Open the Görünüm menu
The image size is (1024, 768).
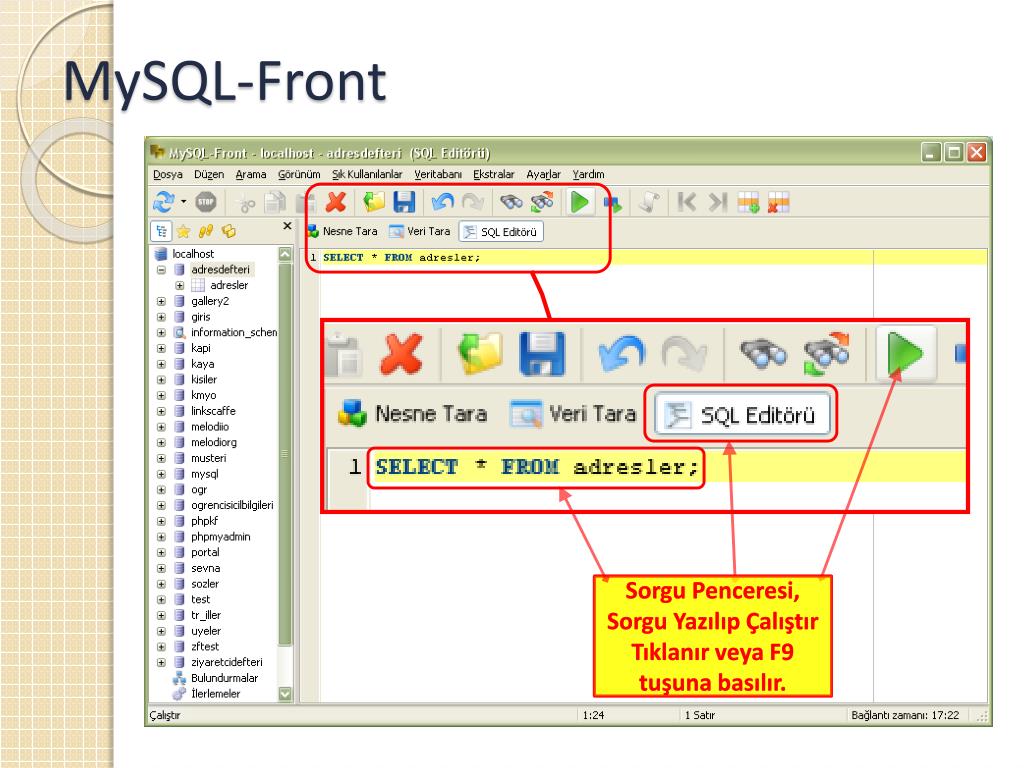click(x=299, y=174)
